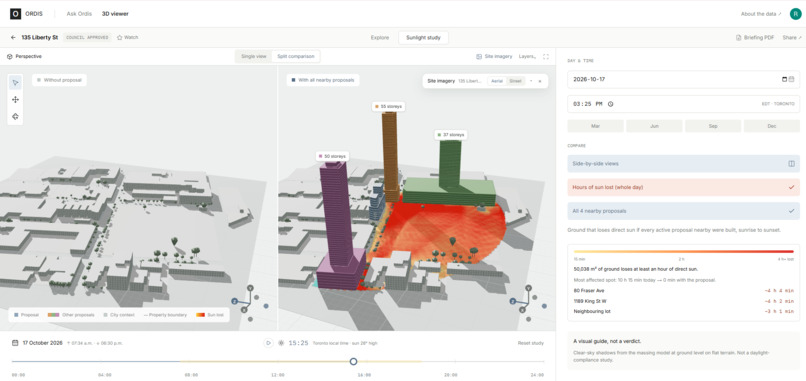Image resolution: width=806 pixels, height=381 pixels.
Task: Switch to the 3D viewer tab
Action: [115, 14]
